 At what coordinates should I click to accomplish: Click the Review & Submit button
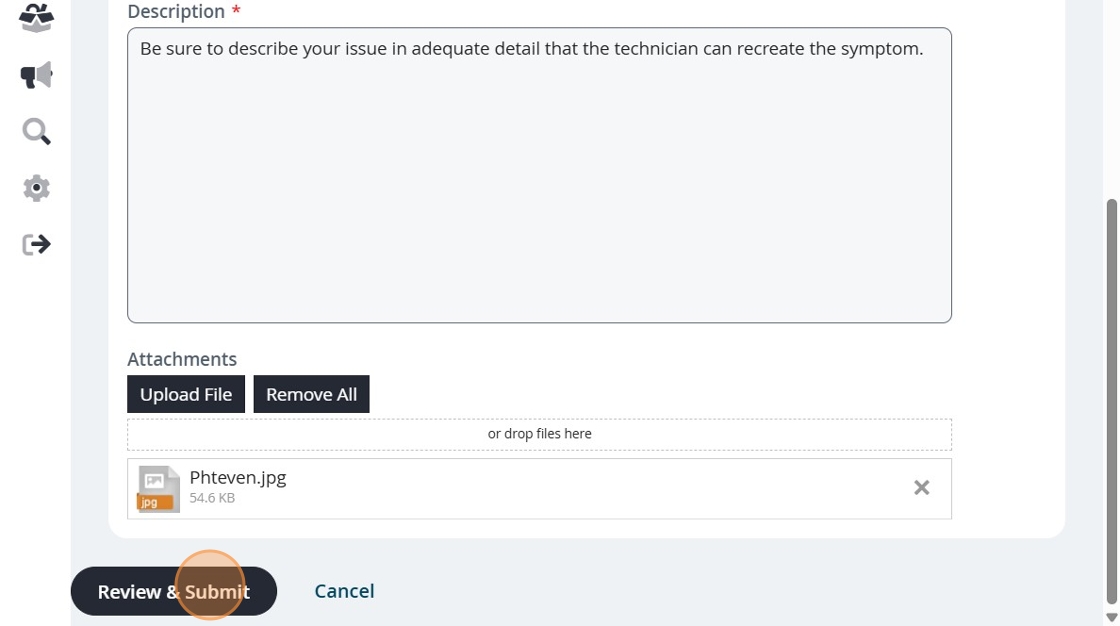point(173,591)
